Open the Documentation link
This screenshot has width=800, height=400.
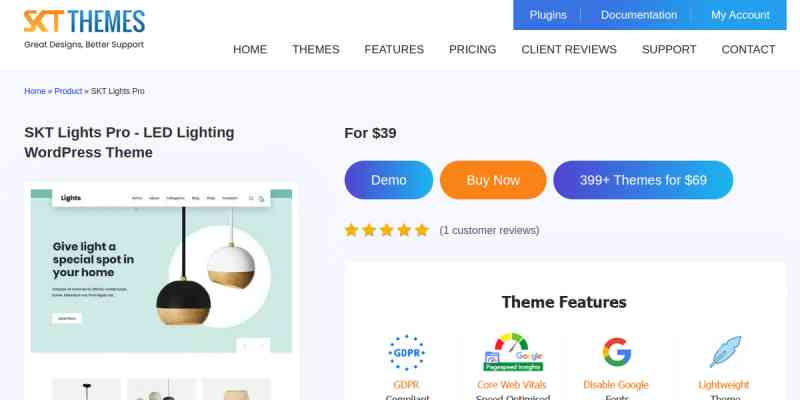coord(639,15)
